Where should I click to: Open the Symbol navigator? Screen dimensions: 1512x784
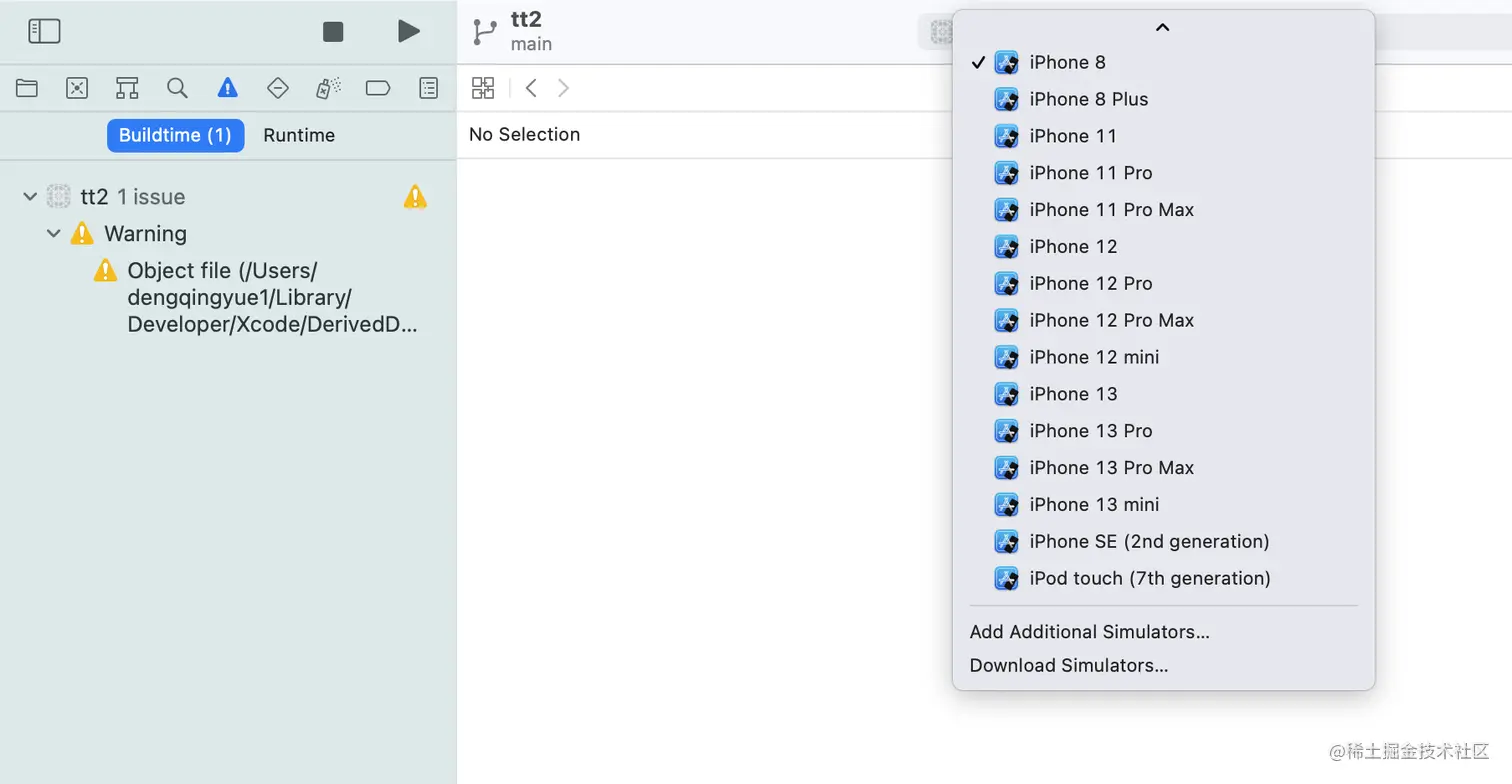coord(127,88)
